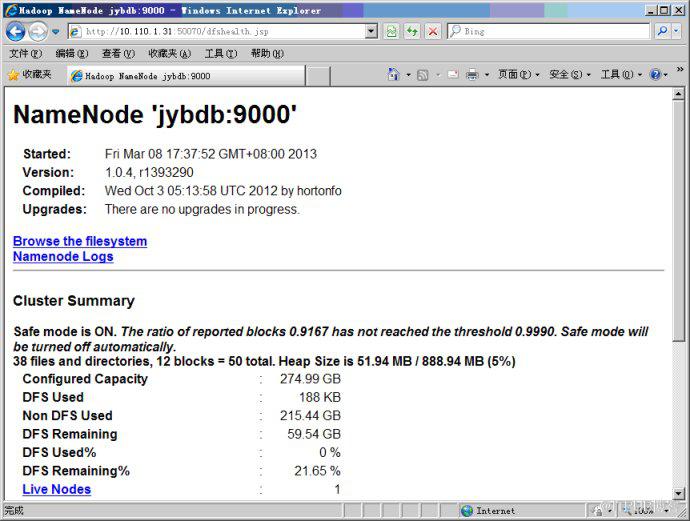Viewport: 690px width, 521px height.
Task: Open the Live Nodes link
Action: pyautogui.click(x=57, y=489)
